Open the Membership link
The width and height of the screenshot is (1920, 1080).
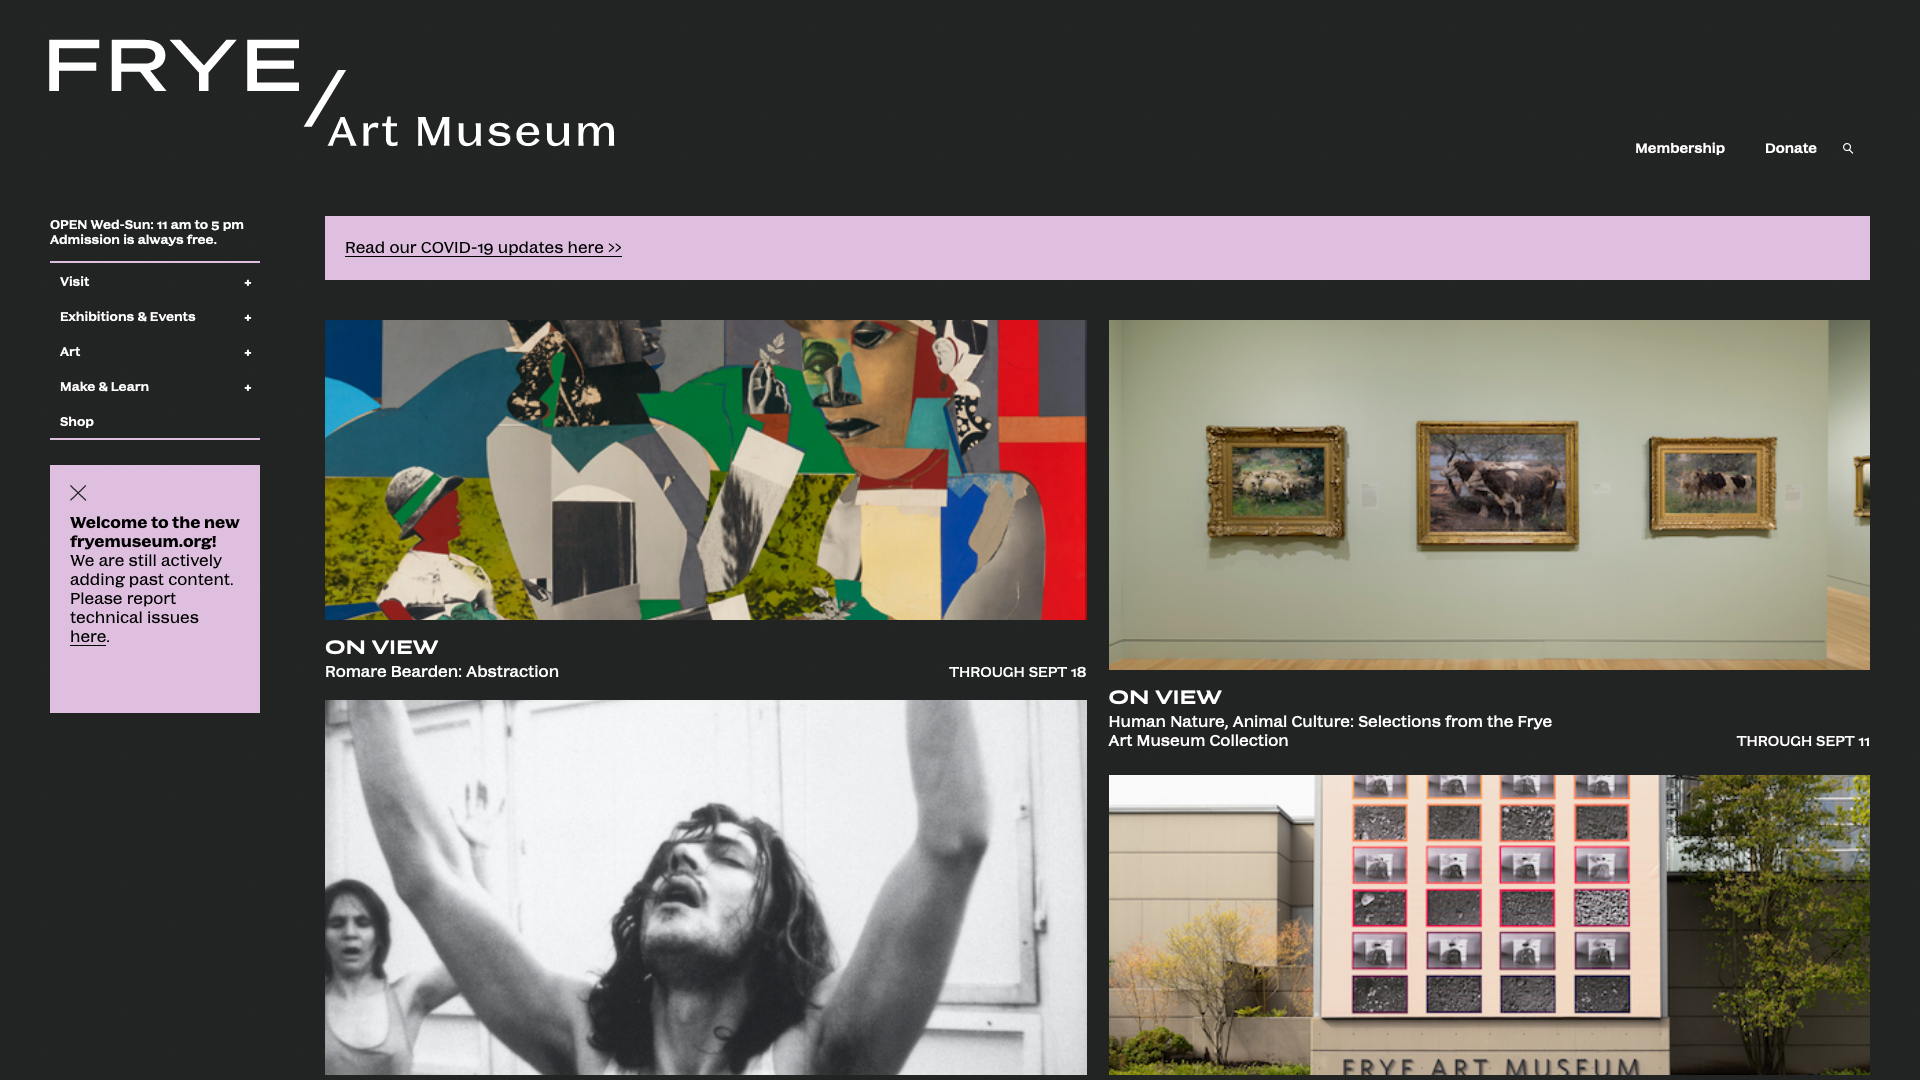pyautogui.click(x=1680, y=148)
